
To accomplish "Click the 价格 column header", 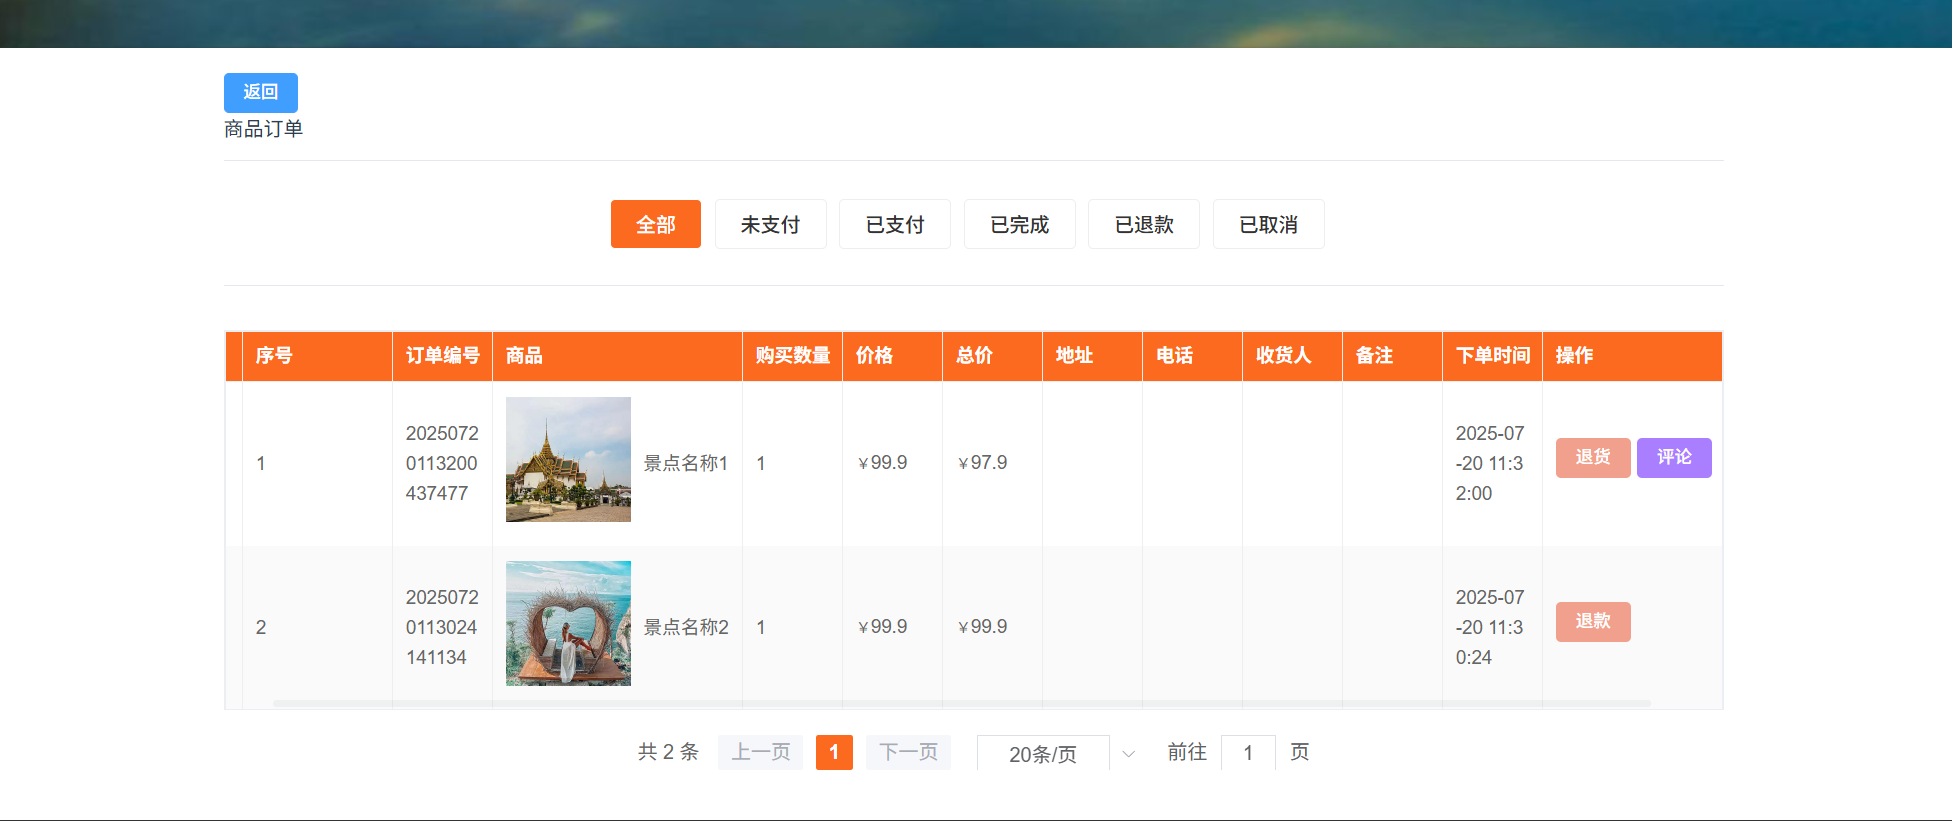I will pyautogui.click(x=892, y=356).
